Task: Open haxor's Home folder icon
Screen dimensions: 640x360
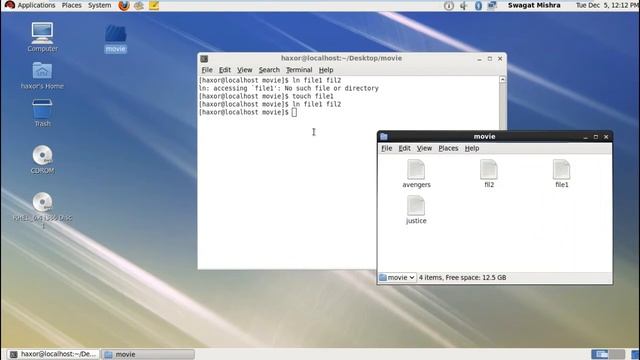Action: [x=42, y=70]
